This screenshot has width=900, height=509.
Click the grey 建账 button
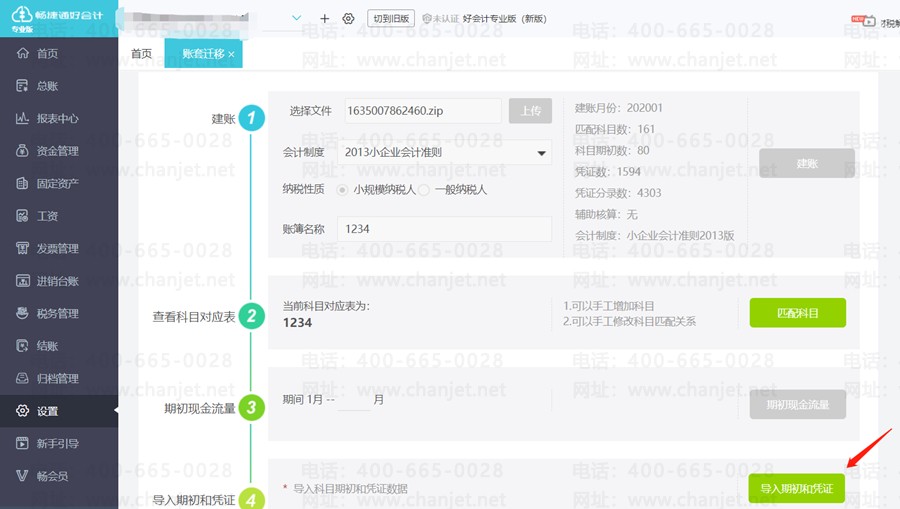[x=807, y=164]
